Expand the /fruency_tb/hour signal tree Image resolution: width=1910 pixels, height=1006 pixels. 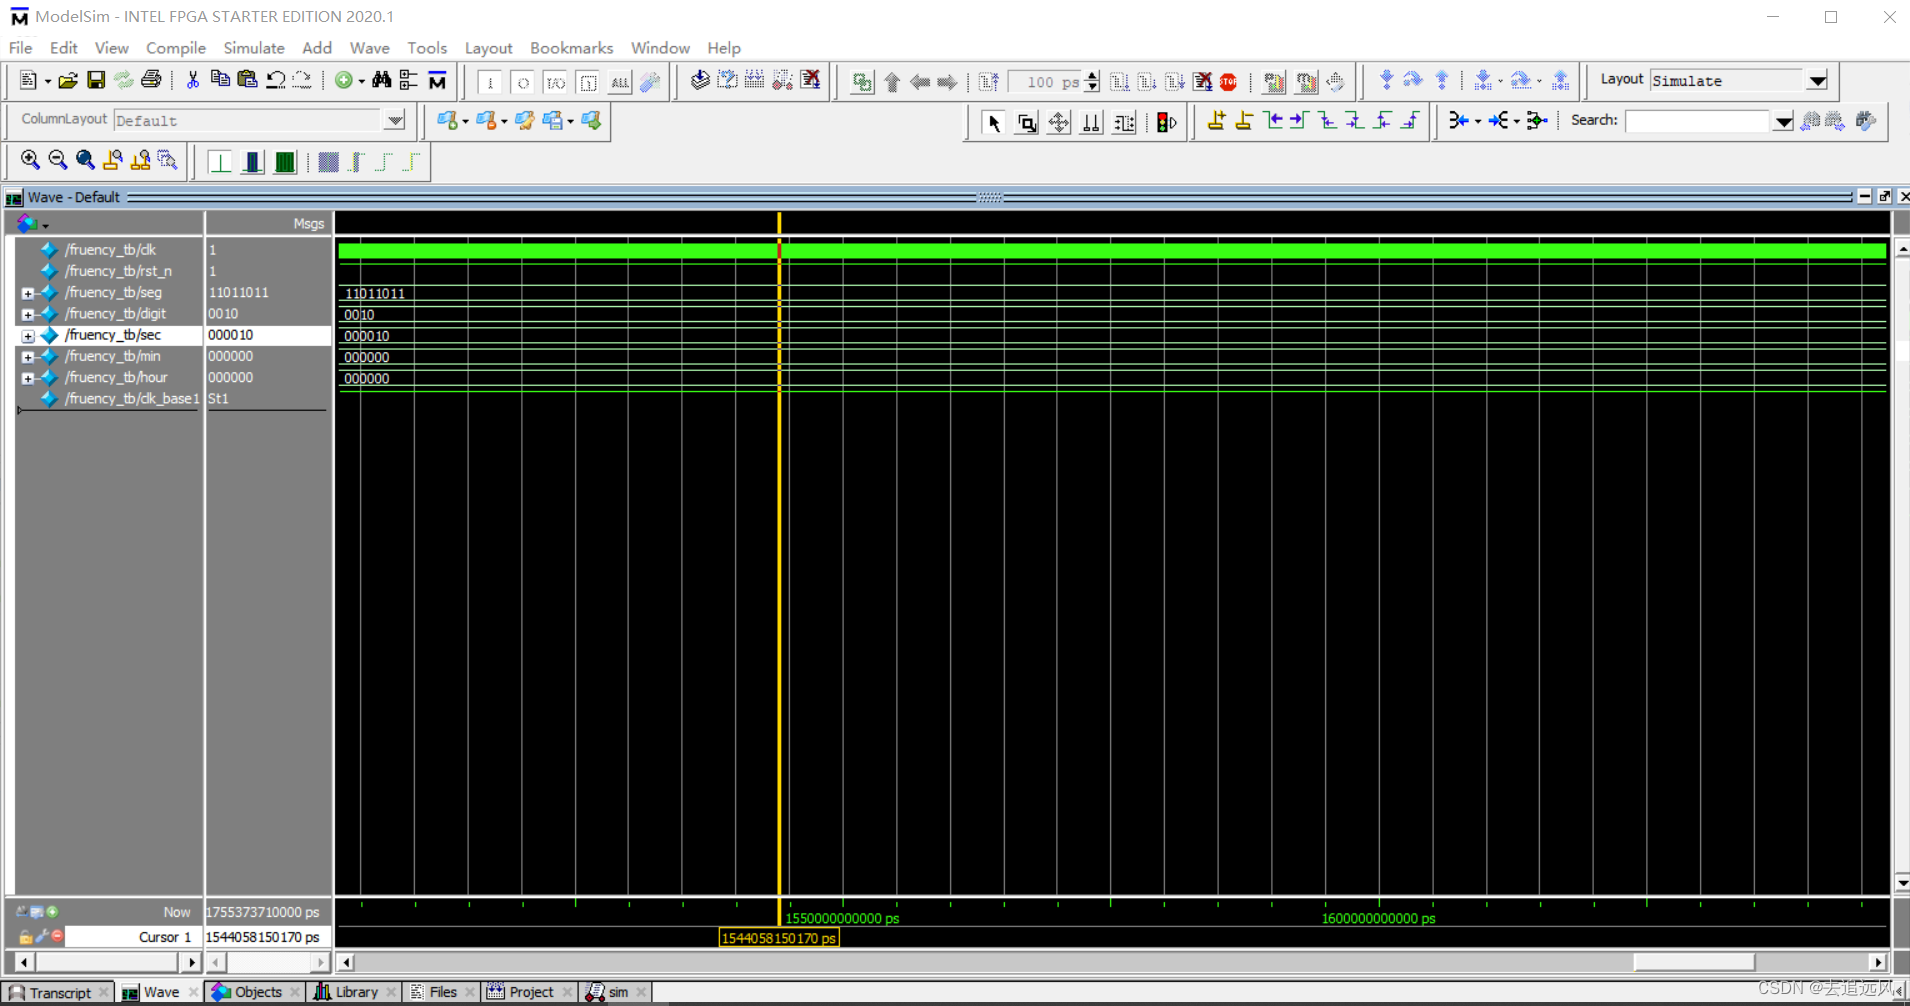[28, 378]
